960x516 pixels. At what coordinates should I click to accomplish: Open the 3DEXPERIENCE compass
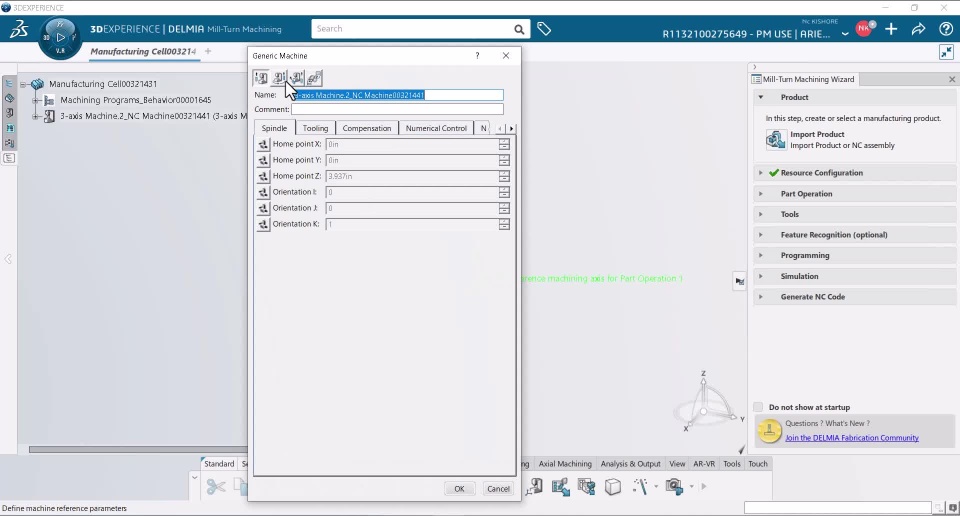pyautogui.click(x=60, y=37)
